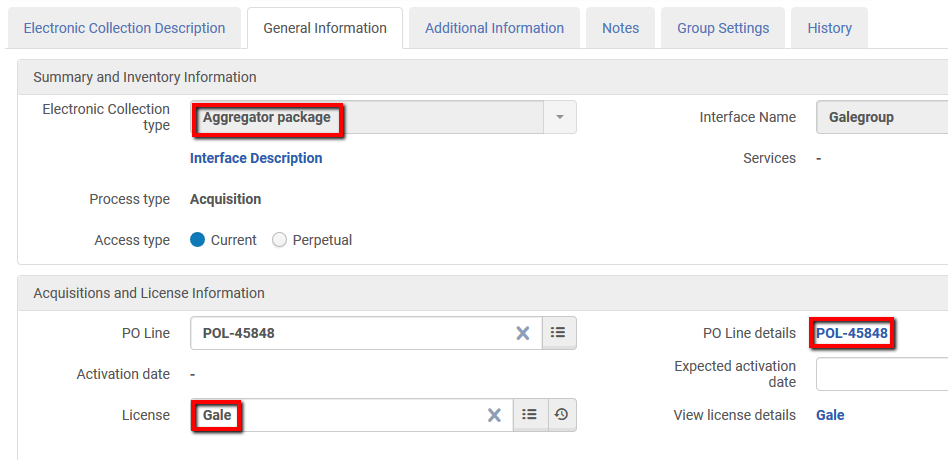948x460 pixels.
Task: Click the Gale view license details link
Action: (830, 415)
